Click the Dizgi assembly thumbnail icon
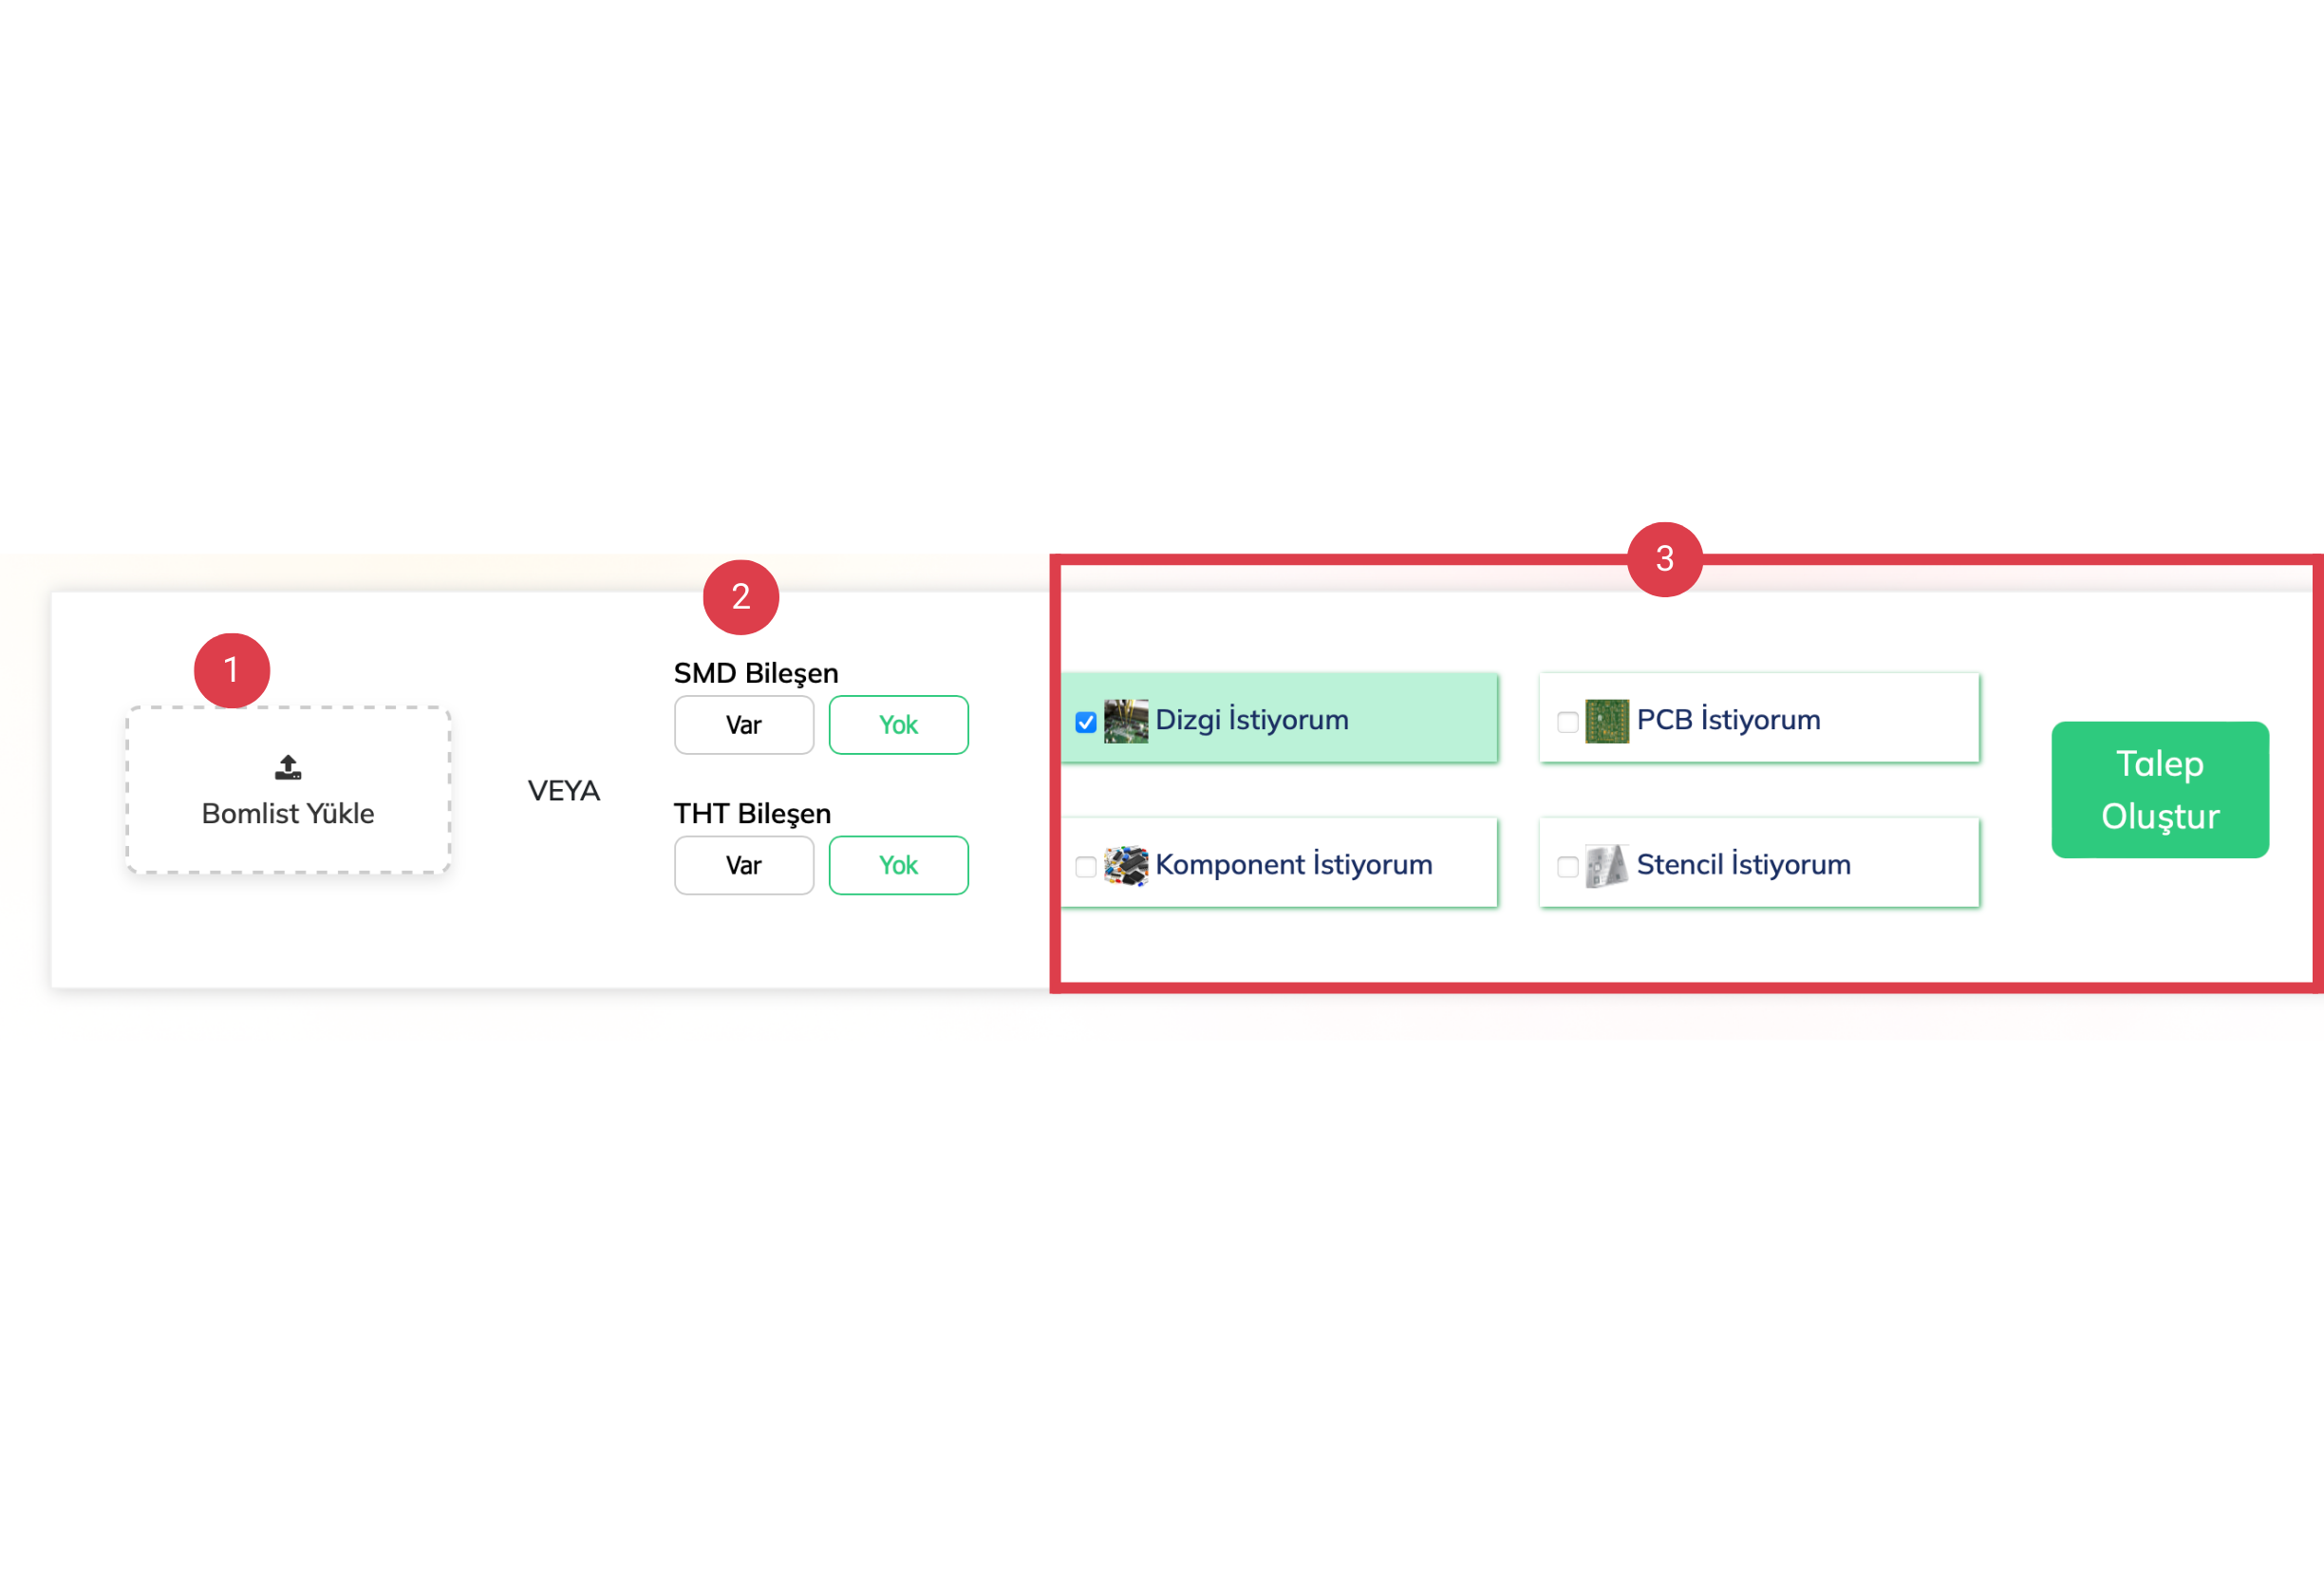Viewport: 2324px width, 1580px height. [1125, 721]
